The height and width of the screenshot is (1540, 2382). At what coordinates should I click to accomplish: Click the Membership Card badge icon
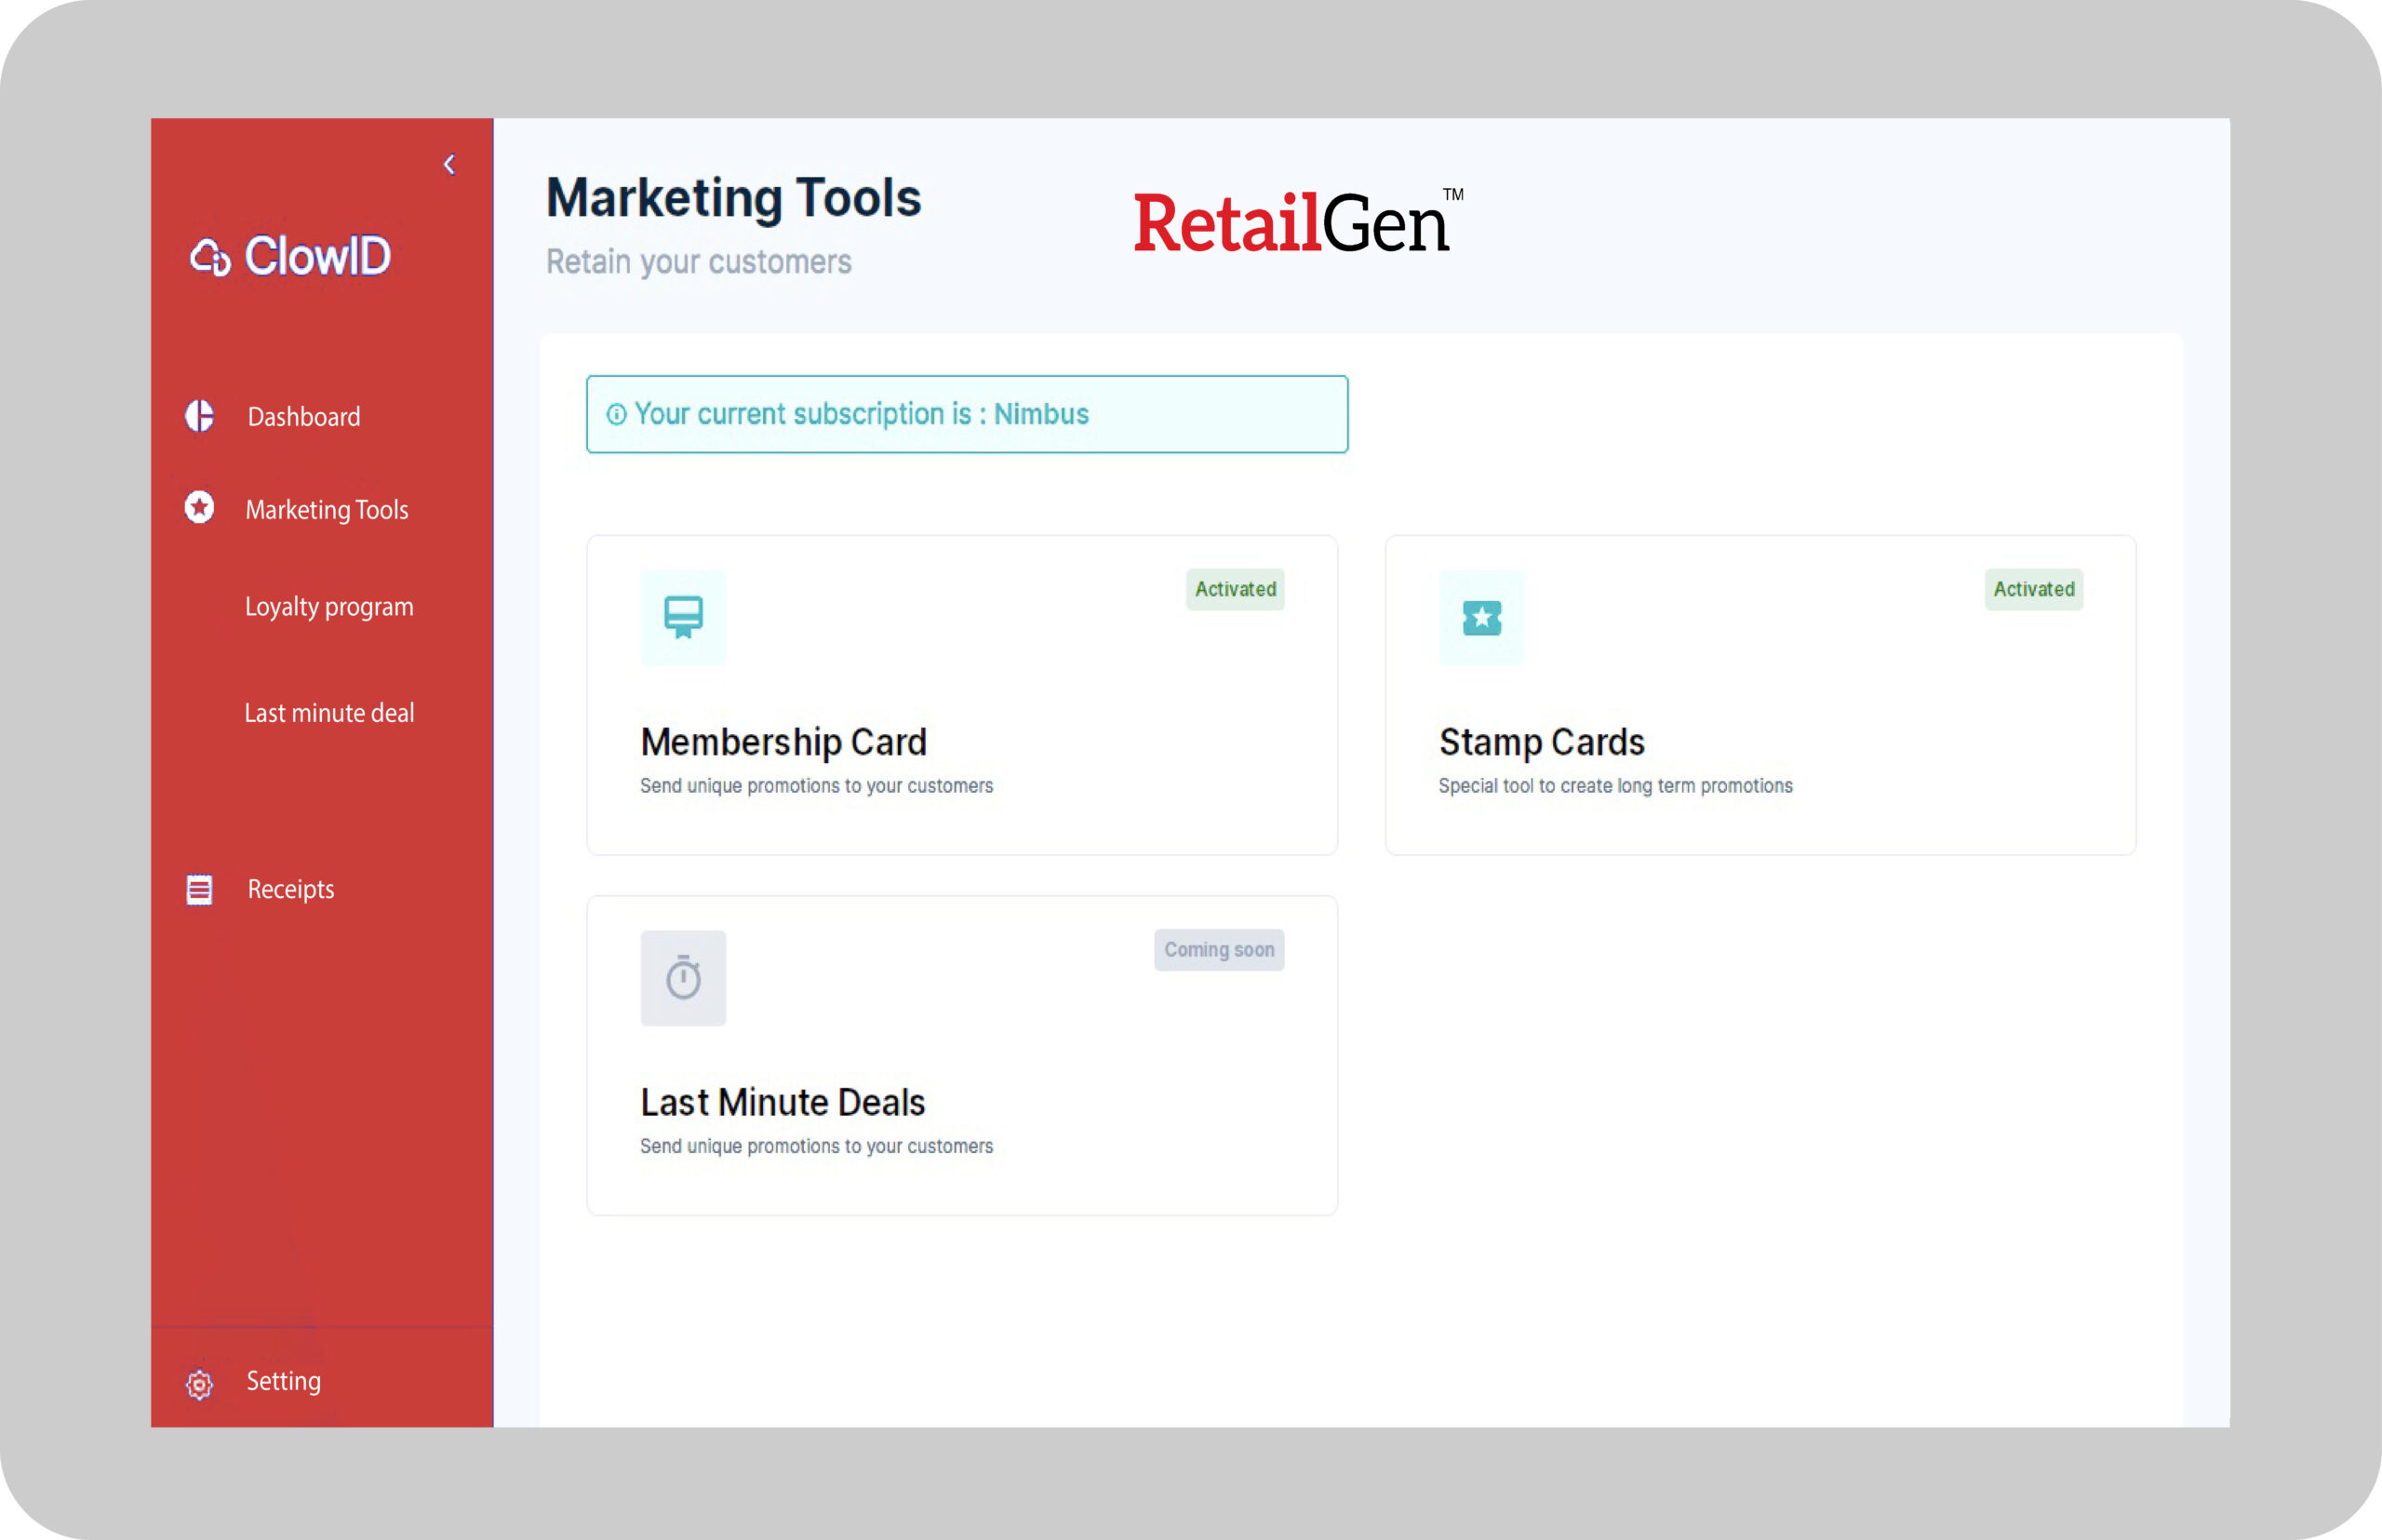point(683,617)
